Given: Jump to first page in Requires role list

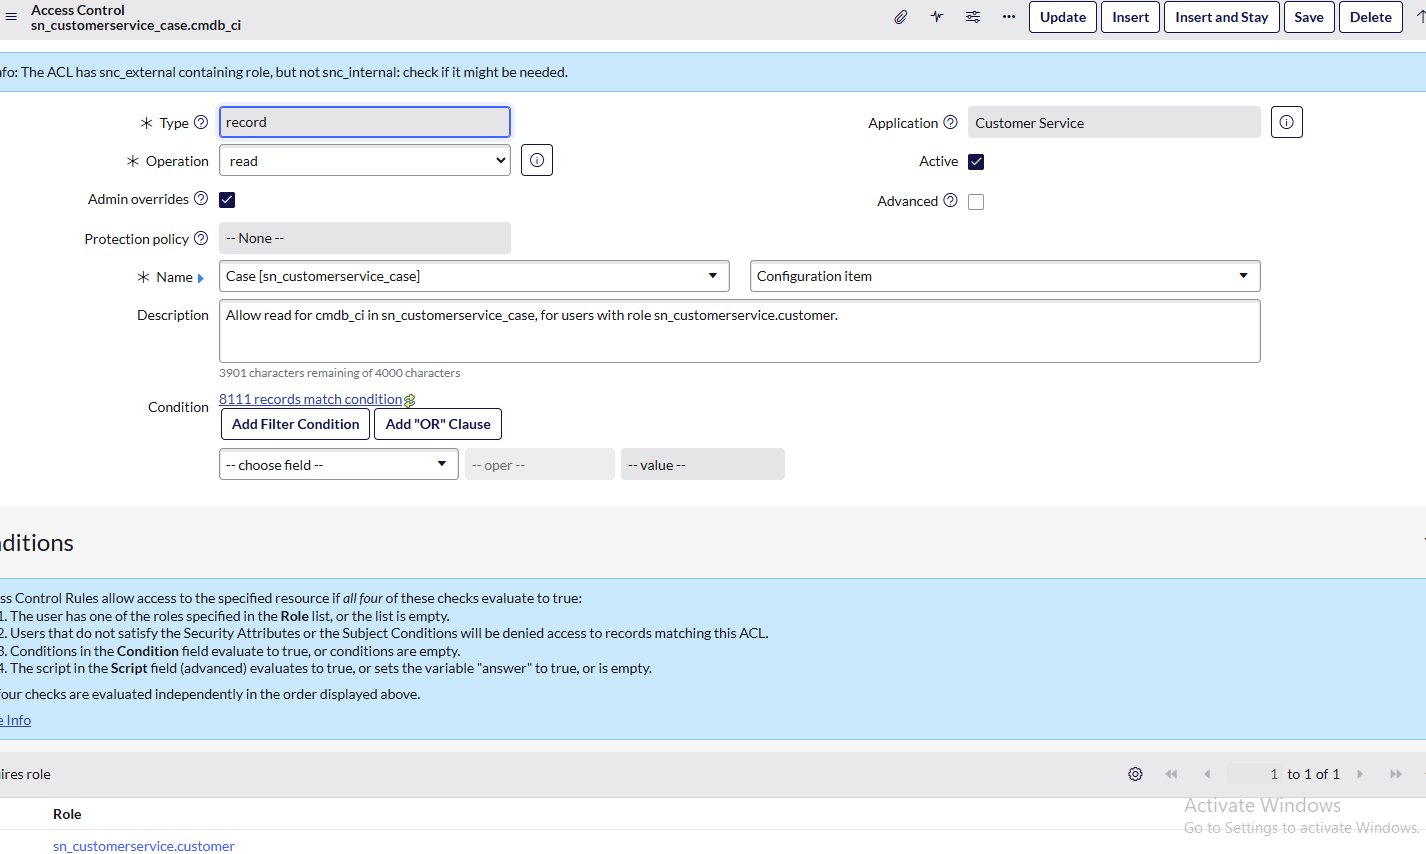Looking at the screenshot, I should pos(1171,773).
